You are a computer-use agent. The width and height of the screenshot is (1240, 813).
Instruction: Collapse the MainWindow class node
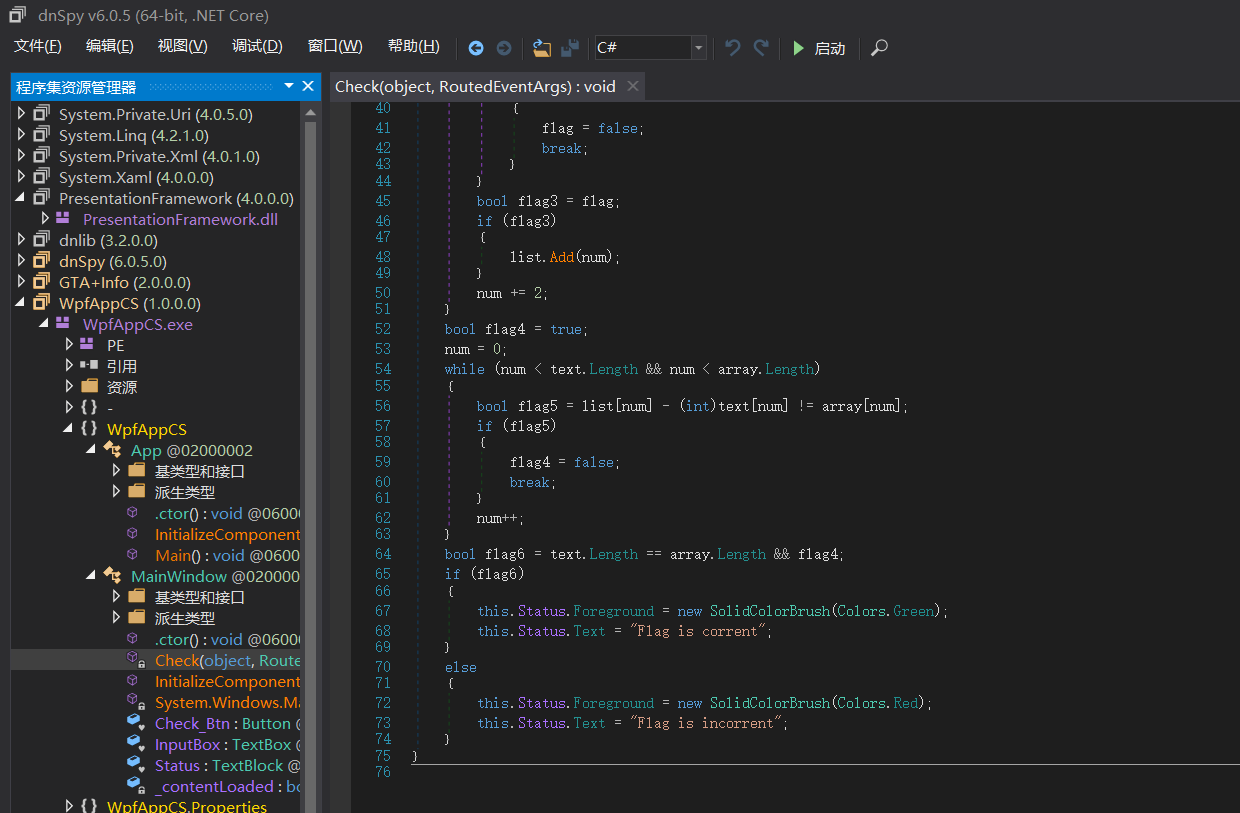tap(92, 576)
